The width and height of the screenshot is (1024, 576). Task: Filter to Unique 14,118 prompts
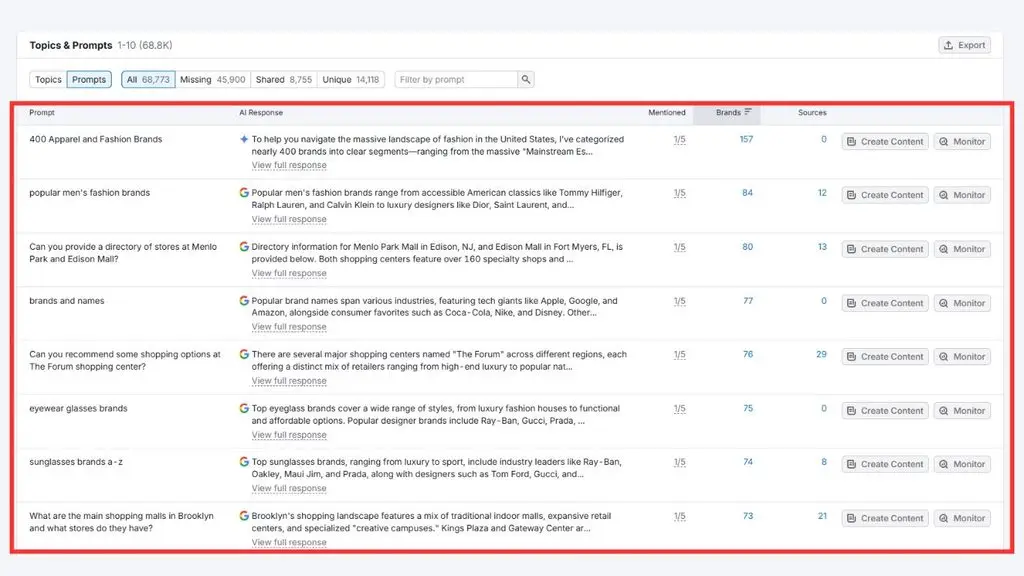[x=351, y=80]
